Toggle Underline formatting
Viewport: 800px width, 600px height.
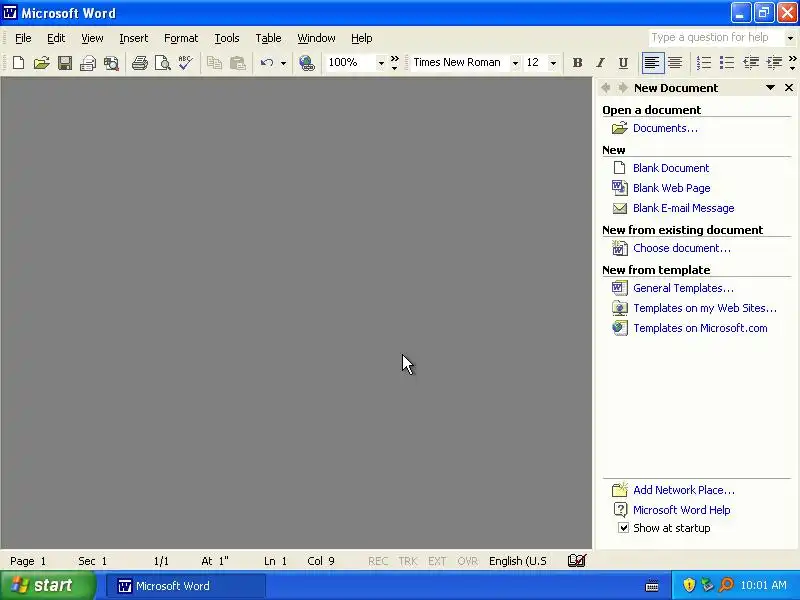pos(623,63)
